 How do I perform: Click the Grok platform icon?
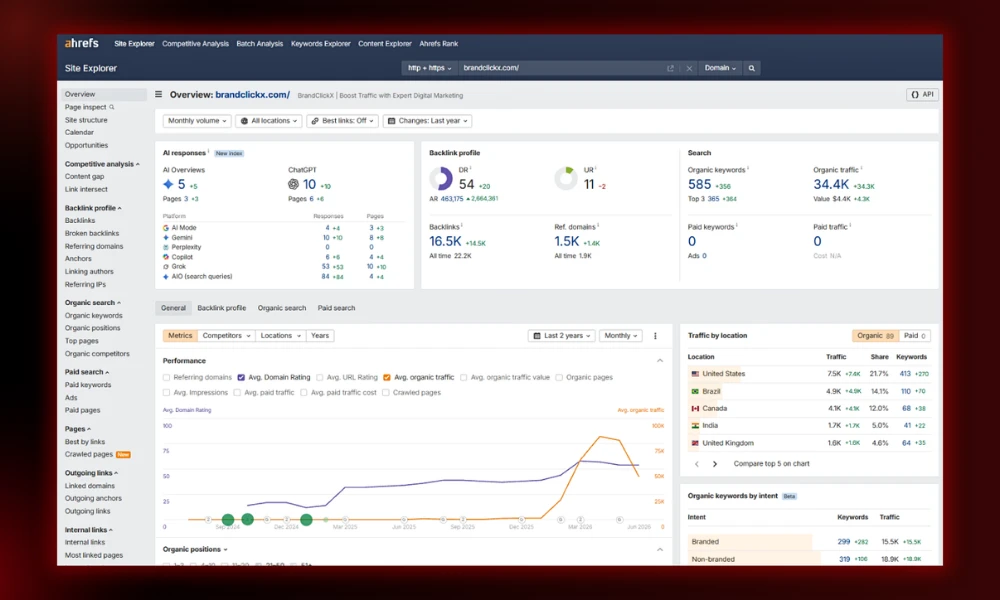point(166,267)
